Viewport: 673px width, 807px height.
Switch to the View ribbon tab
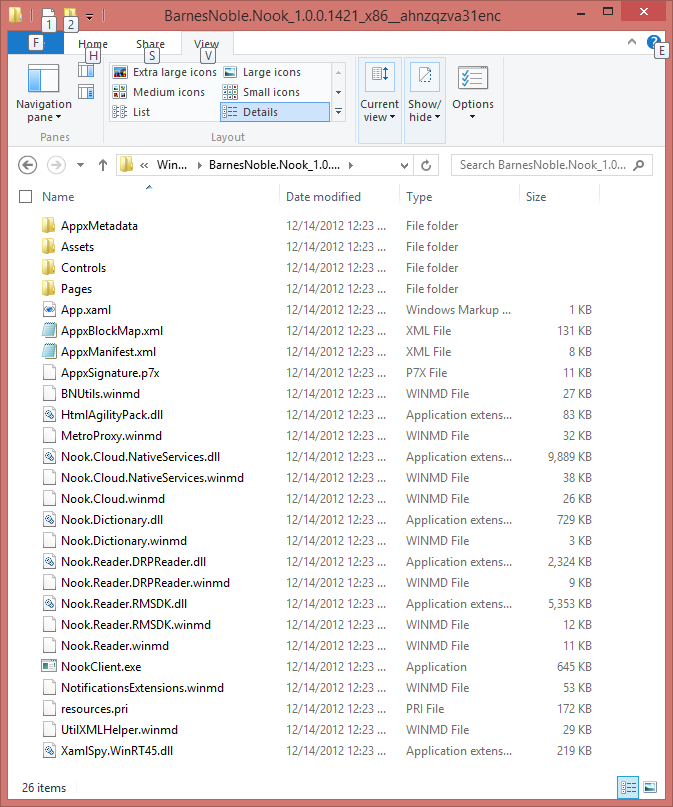click(x=206, y=44)
